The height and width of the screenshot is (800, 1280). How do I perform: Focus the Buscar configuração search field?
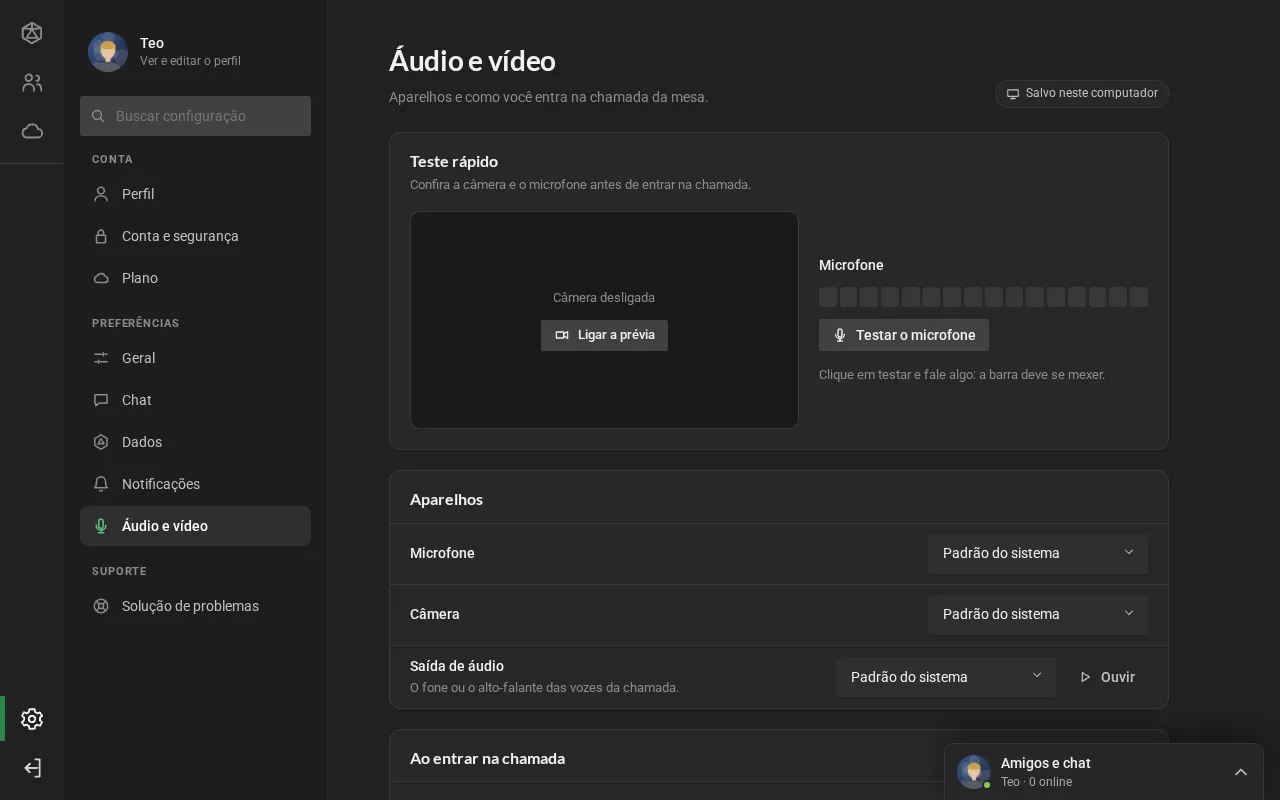[x=195, y=116]
